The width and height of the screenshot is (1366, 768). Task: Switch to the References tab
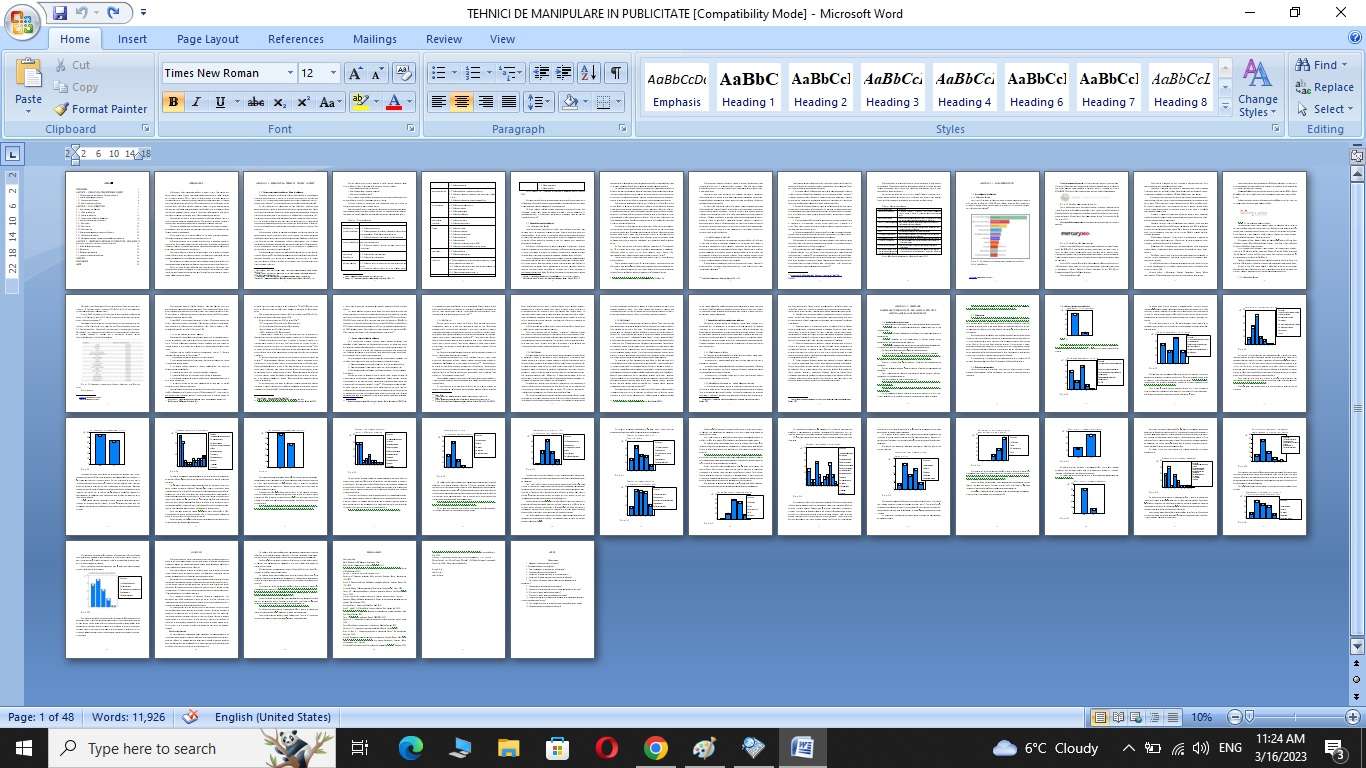295,39
